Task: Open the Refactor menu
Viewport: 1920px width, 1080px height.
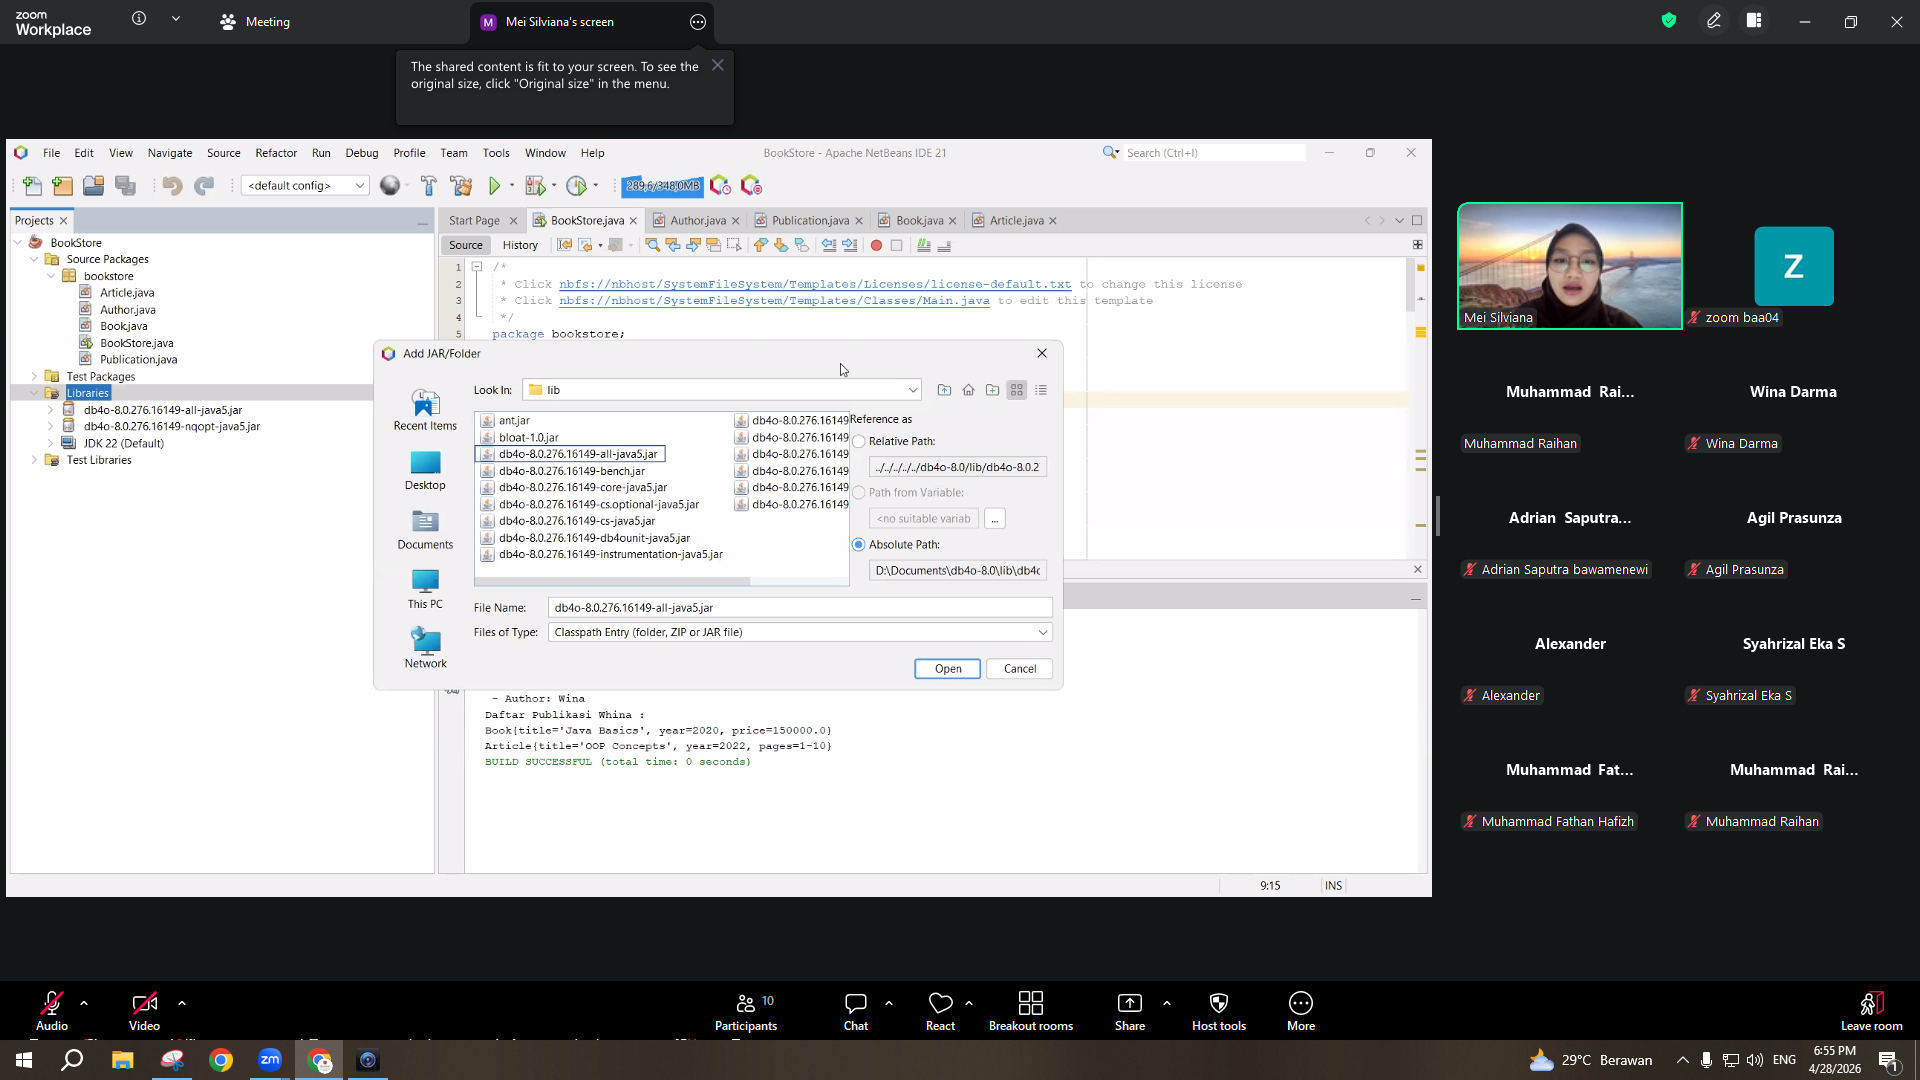Action: 276,153
